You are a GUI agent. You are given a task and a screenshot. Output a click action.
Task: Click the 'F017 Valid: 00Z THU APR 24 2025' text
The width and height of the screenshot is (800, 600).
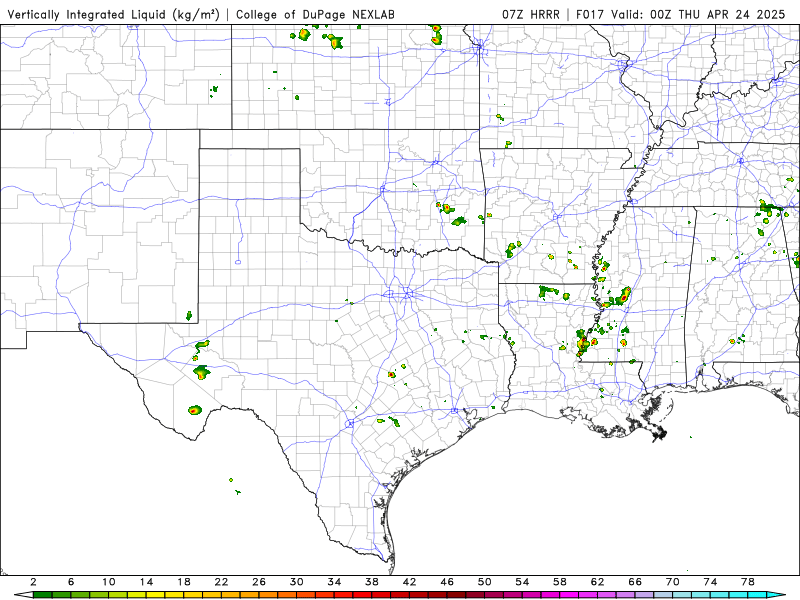point(681,14)
